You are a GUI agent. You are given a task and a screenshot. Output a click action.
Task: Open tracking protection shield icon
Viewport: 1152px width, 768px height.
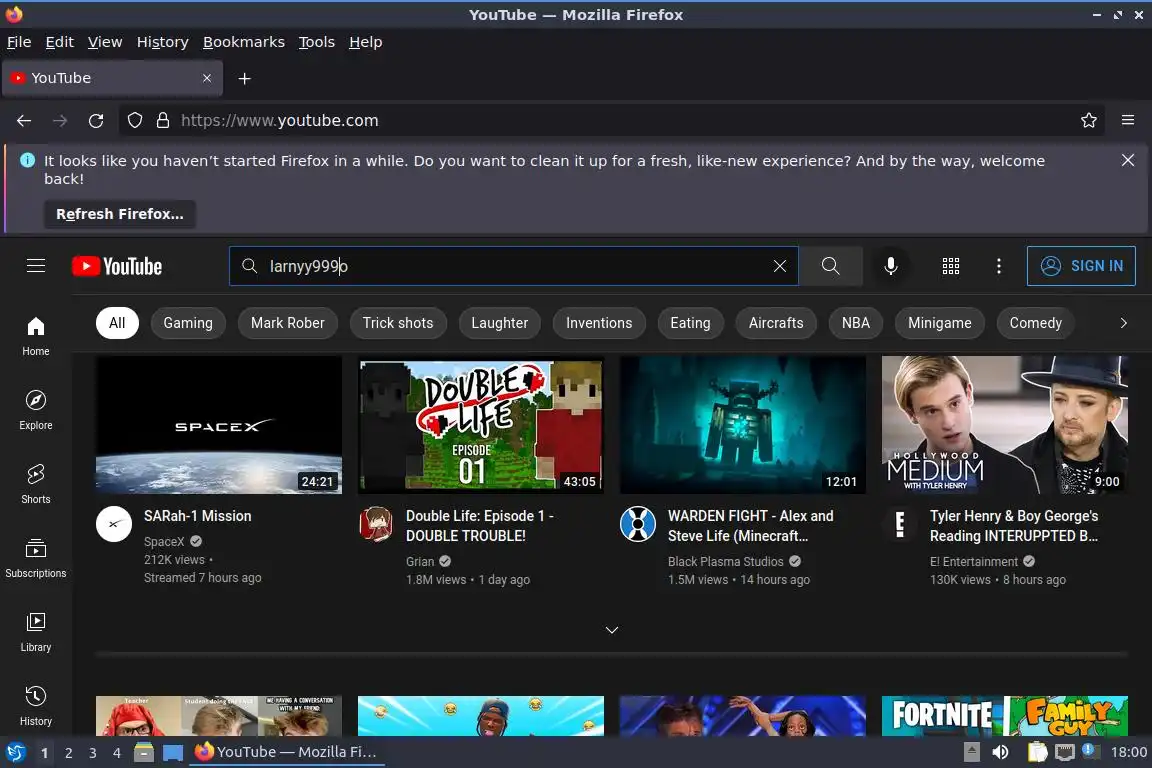tap(135, 121)
